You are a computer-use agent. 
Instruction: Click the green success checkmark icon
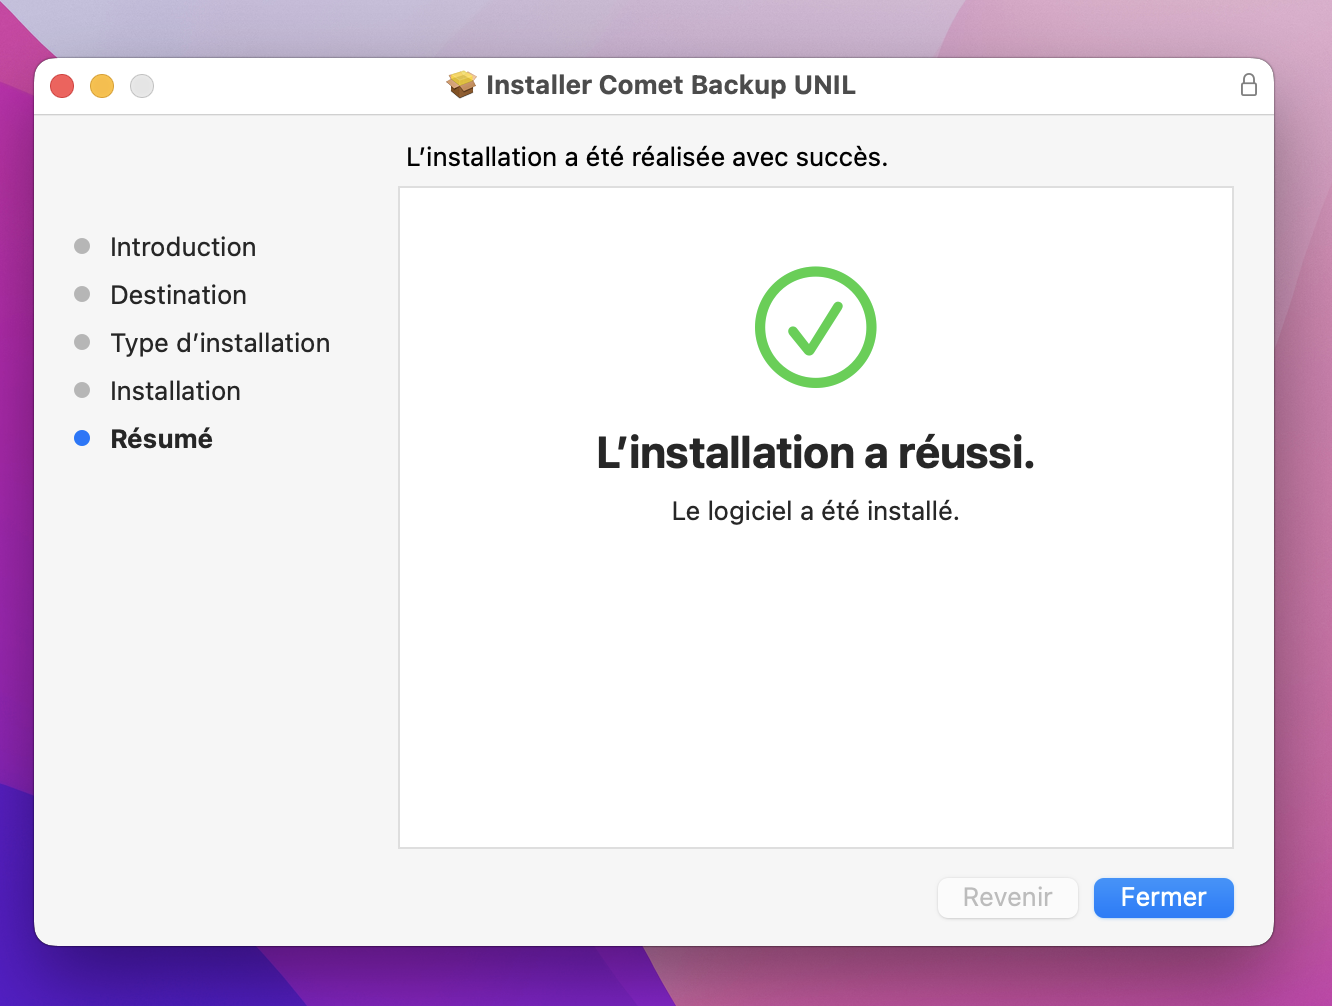pyautogui.click(x=815, y=327)
